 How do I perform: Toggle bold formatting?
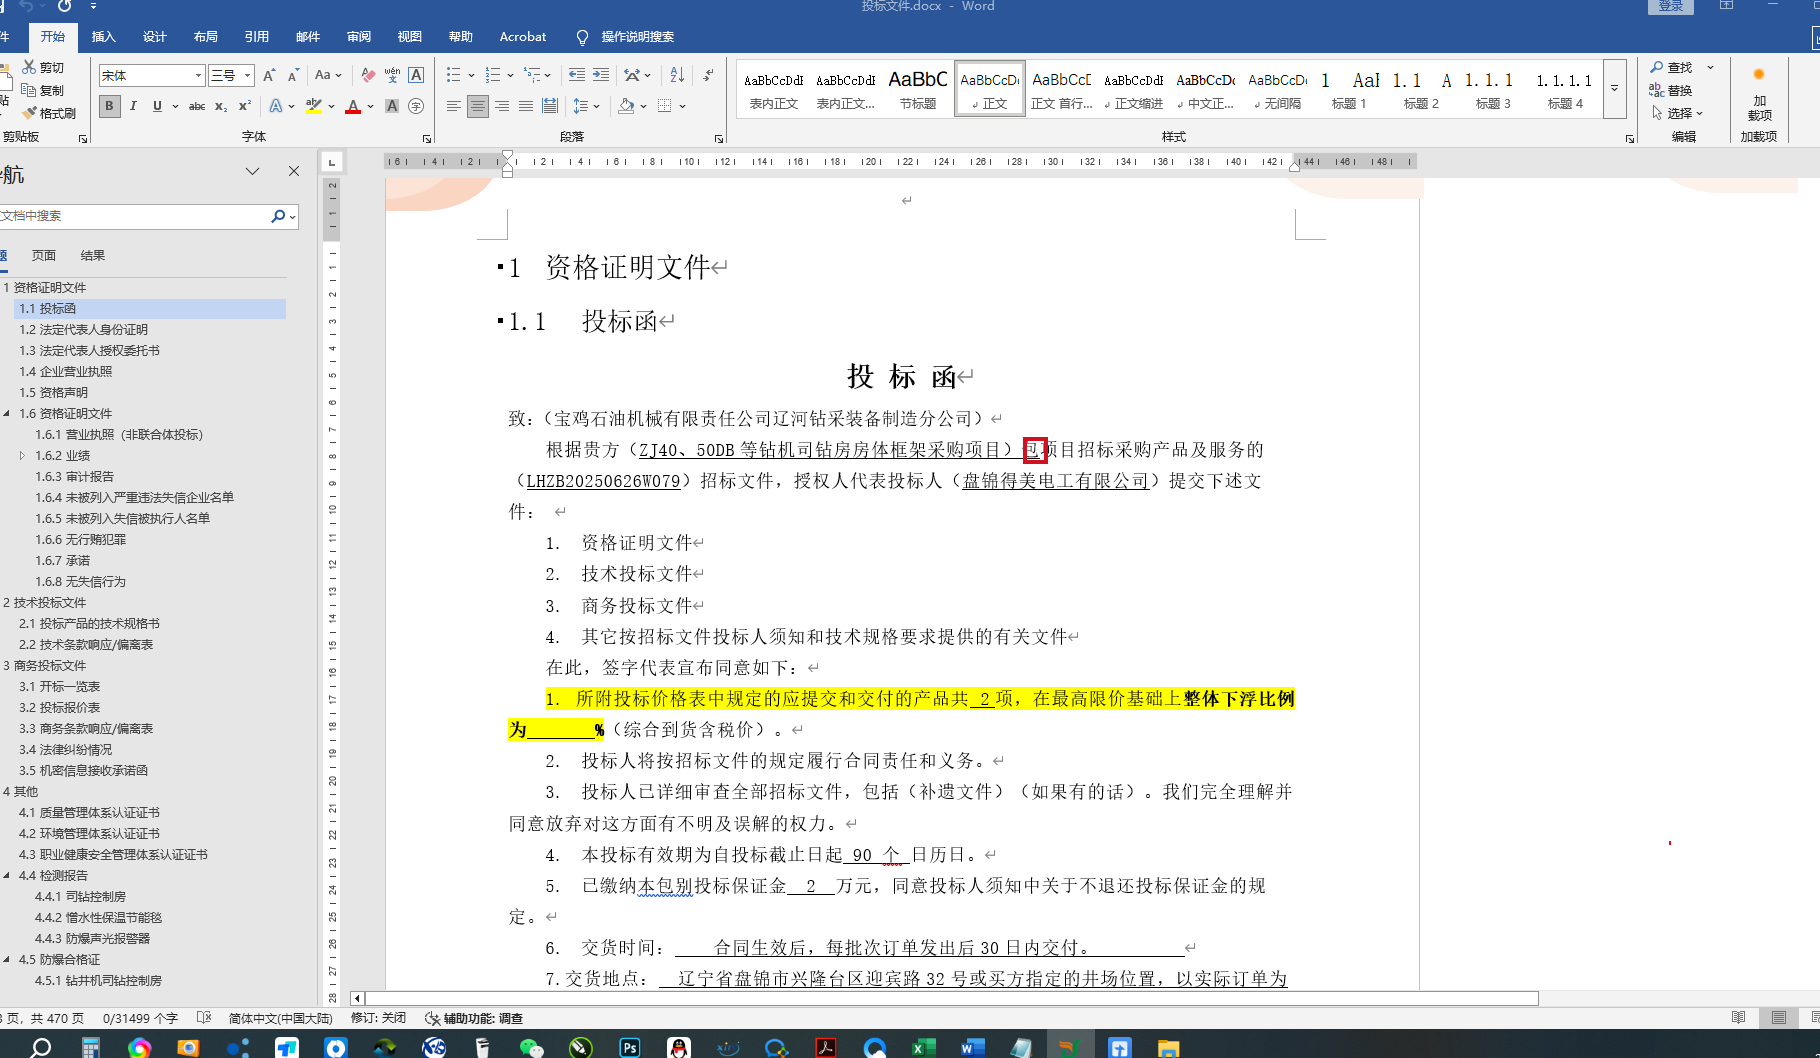tap(109, 106)
